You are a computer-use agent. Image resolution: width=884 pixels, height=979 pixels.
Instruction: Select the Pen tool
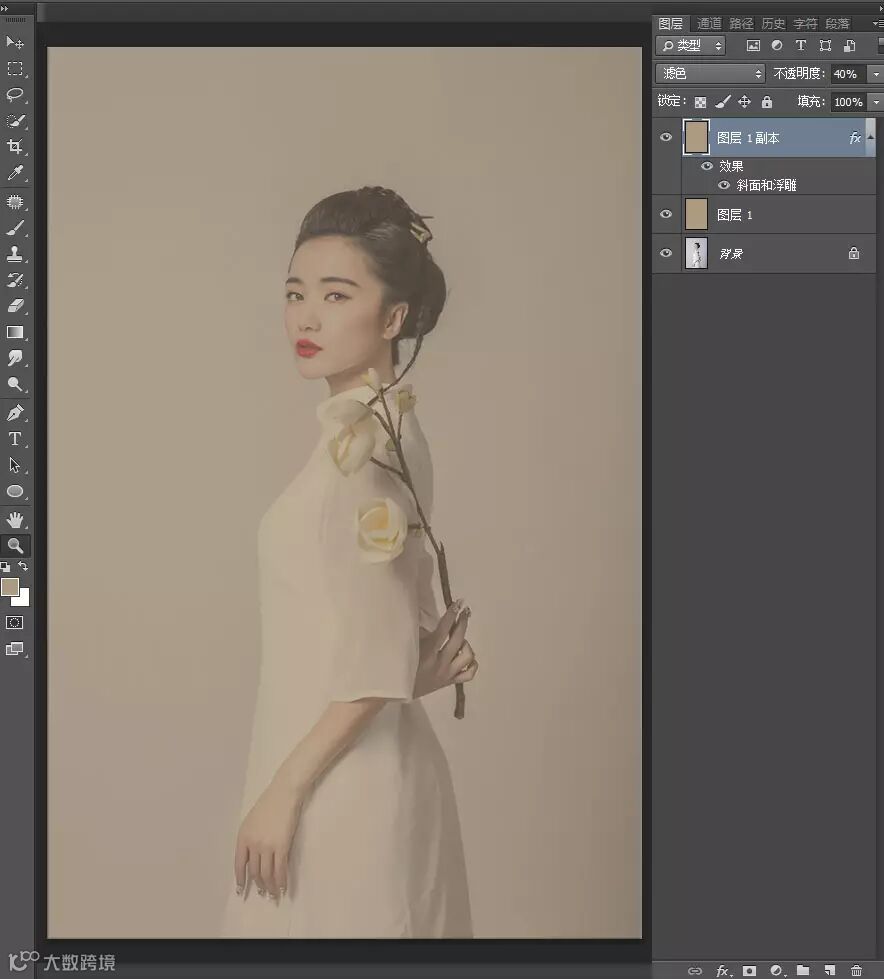(14, 413)
